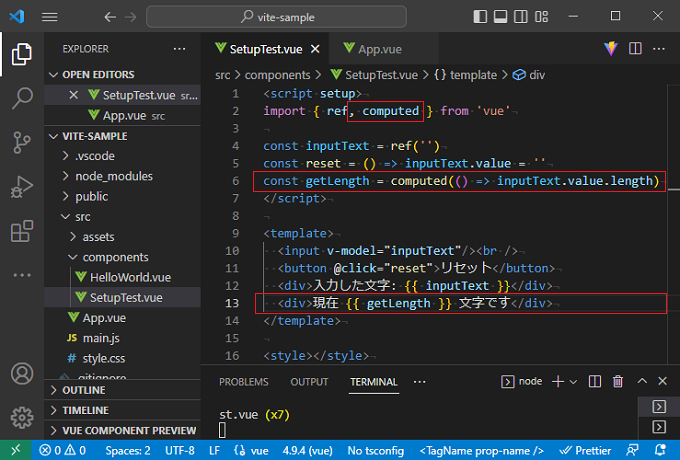Collapse the src folder
Image resolution: width=680 pixels, height=460 pixels.
pos(122,217)
